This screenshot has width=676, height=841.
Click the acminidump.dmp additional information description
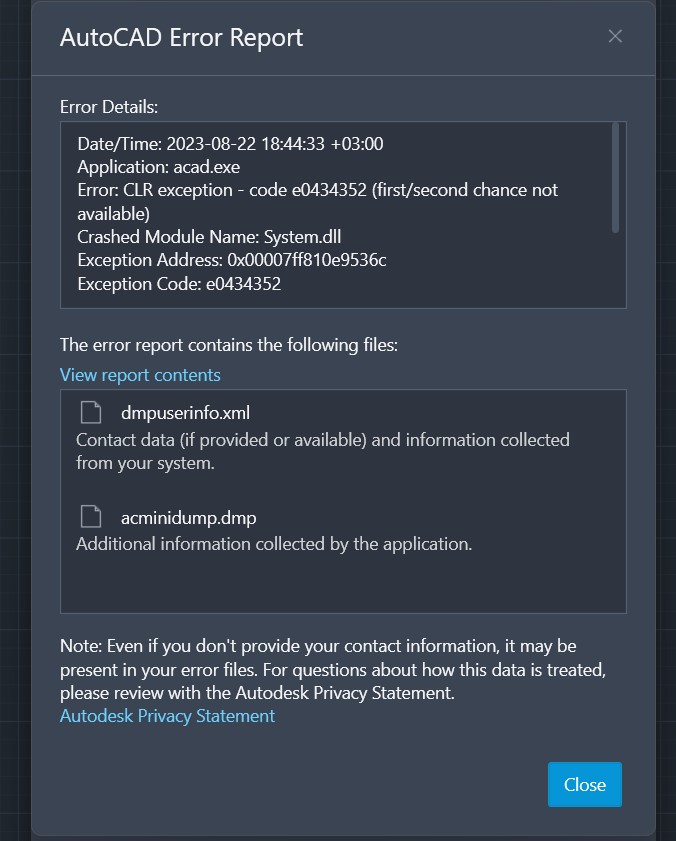(x=273, y=544)
